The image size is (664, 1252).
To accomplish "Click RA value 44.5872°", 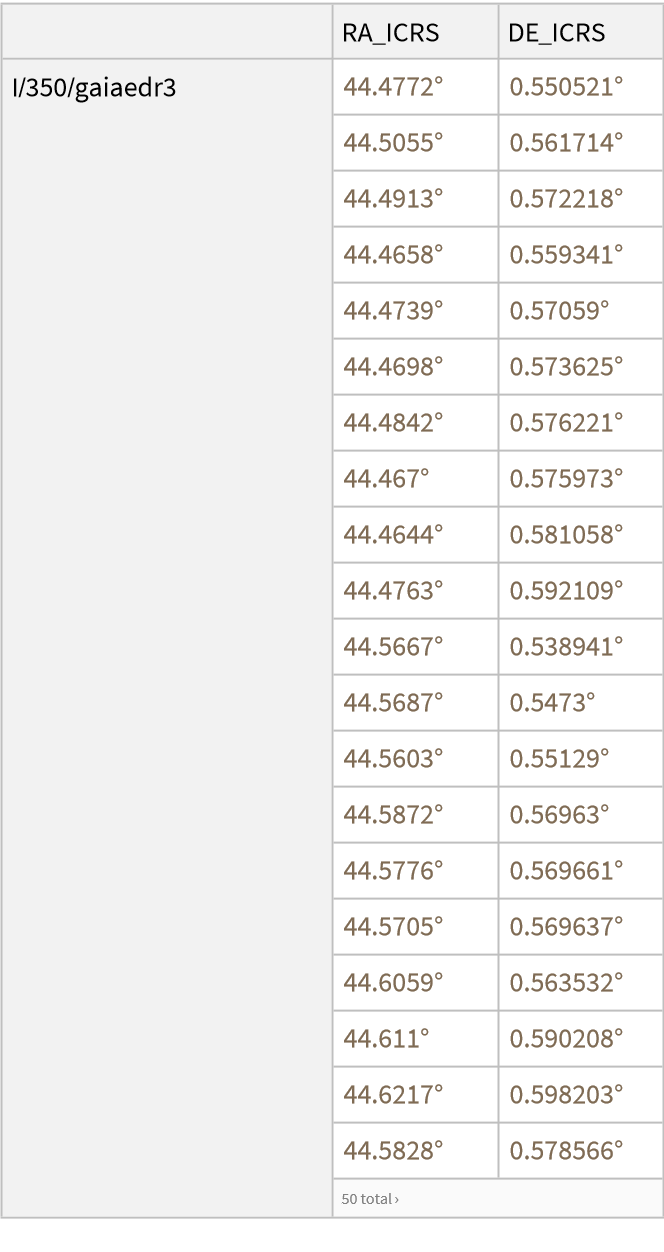I will [x=393, y=815].
